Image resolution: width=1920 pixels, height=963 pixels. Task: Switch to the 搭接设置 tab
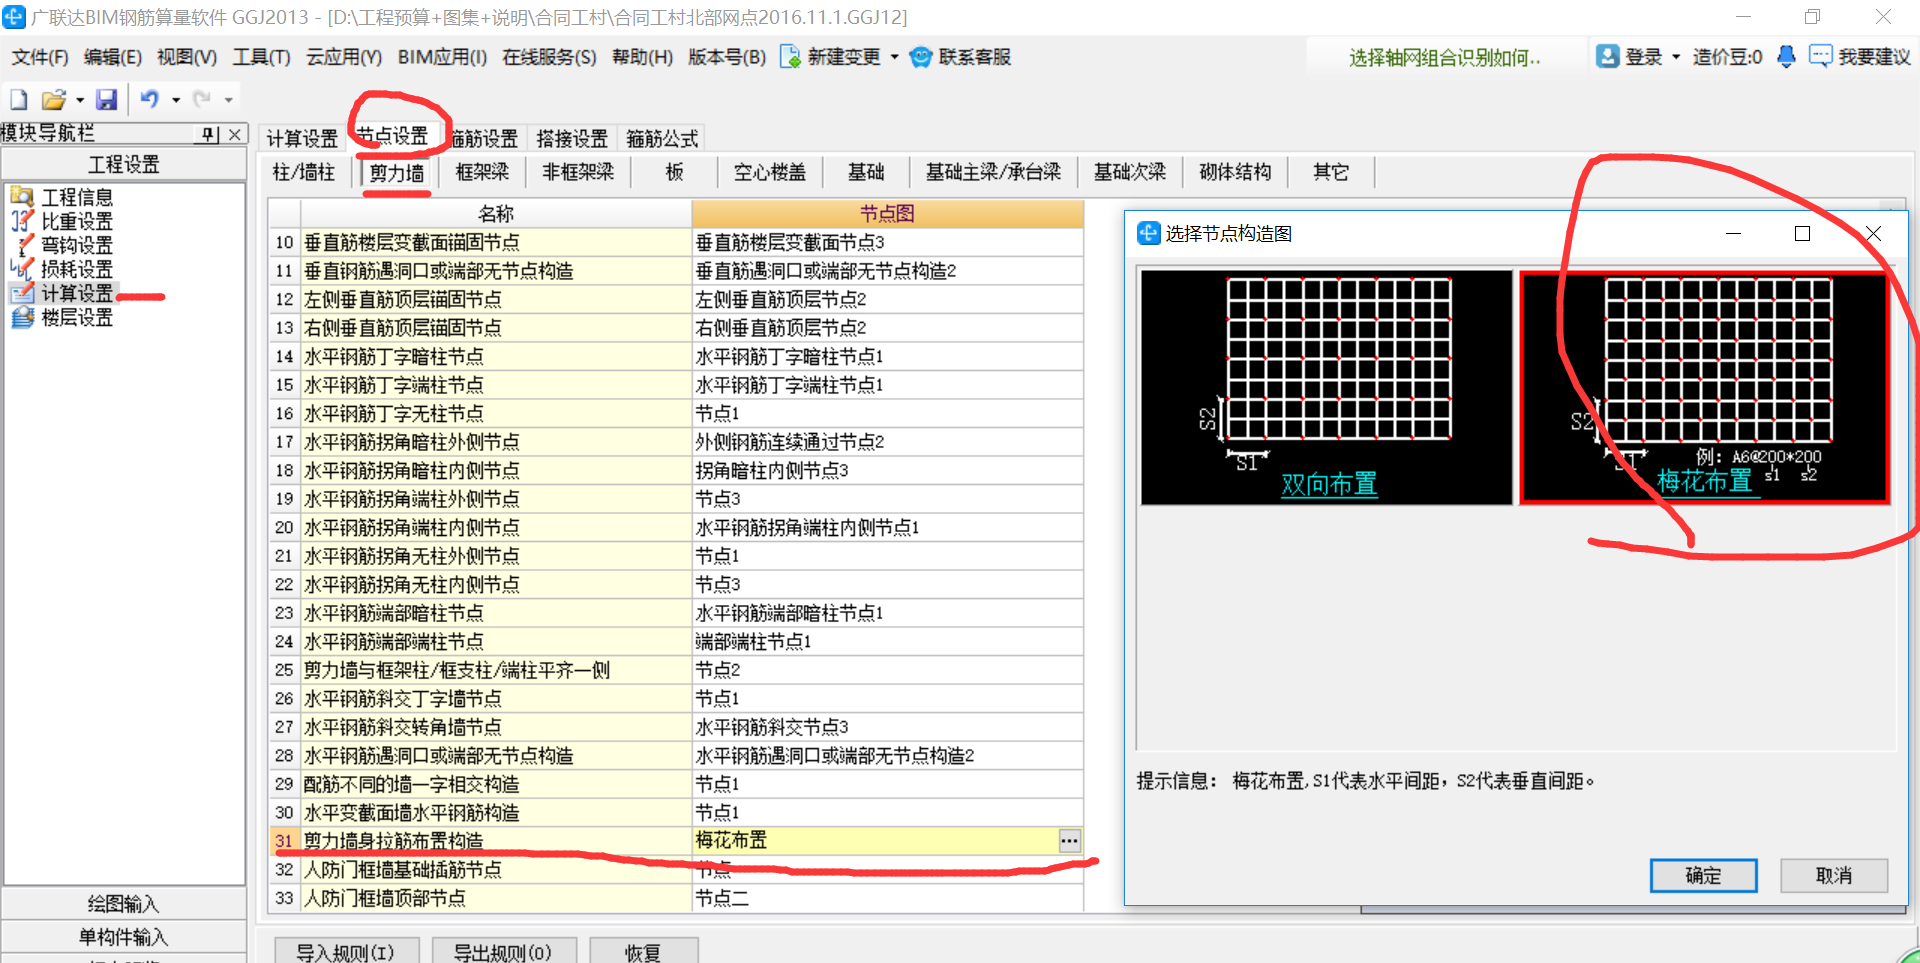572,138
